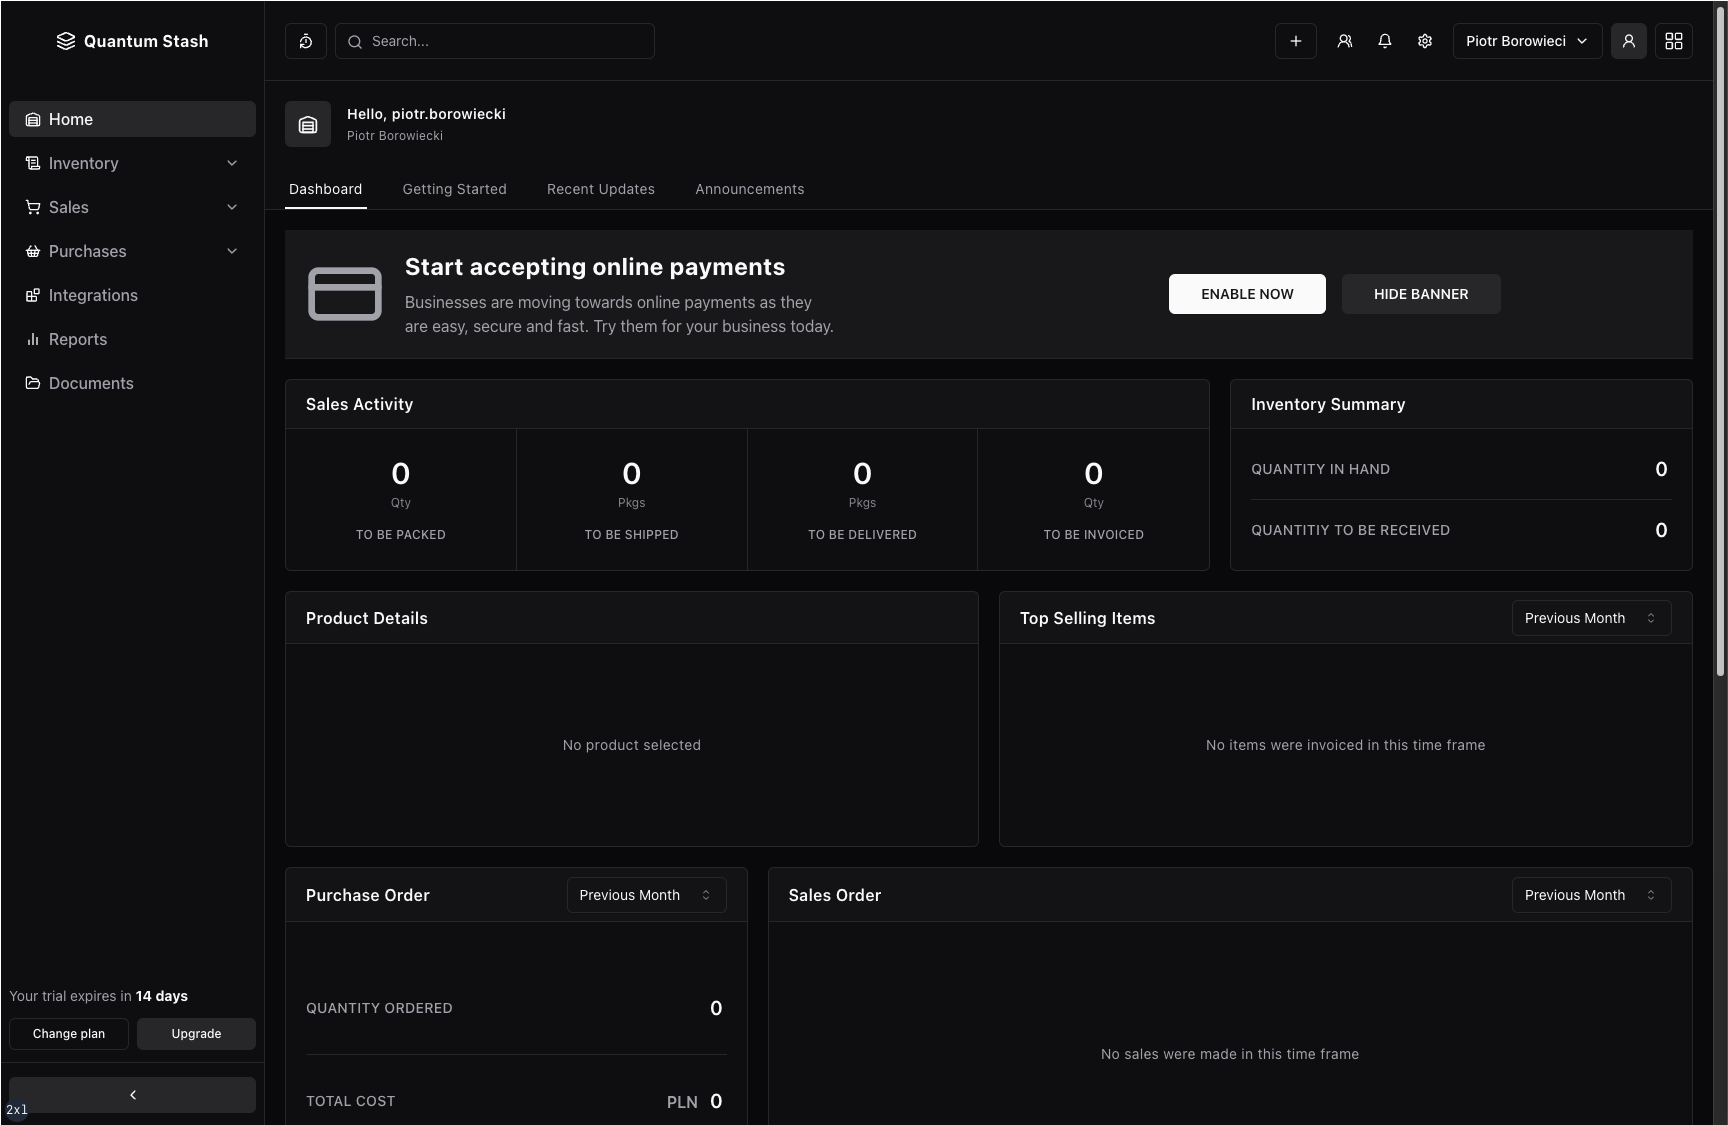The width and height of the screenshot is (1728, 1125).
Task: Click the organization icon beside Hello greeting
Action: [308, 124]
